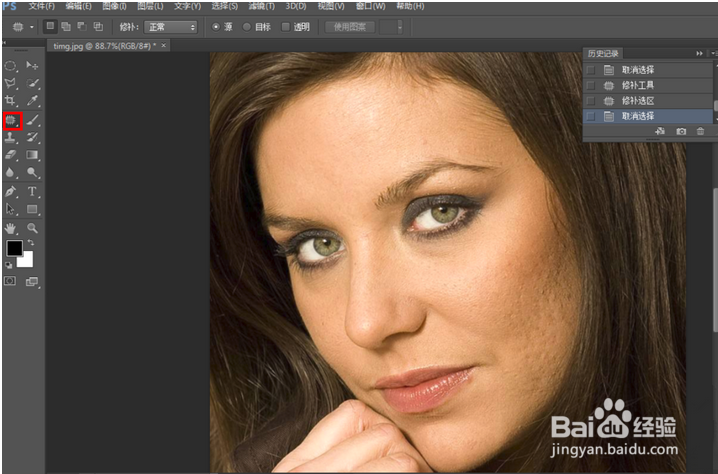Click the 使用图案 button
Image resolution: width=718 pixels, height=474 pixels.
coord(350,27)
